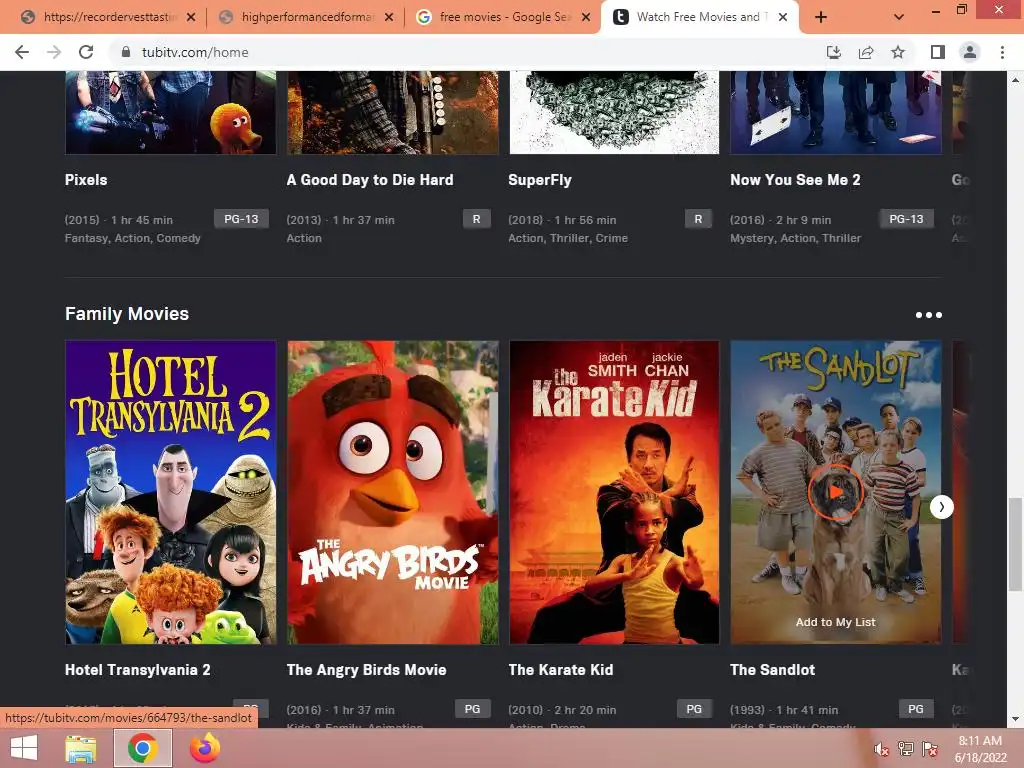Image resolution: width=1024 pixels, height=768 pixels.
Task: Open Hotel Transylvania 2 poster
Action: coord(170,492)
